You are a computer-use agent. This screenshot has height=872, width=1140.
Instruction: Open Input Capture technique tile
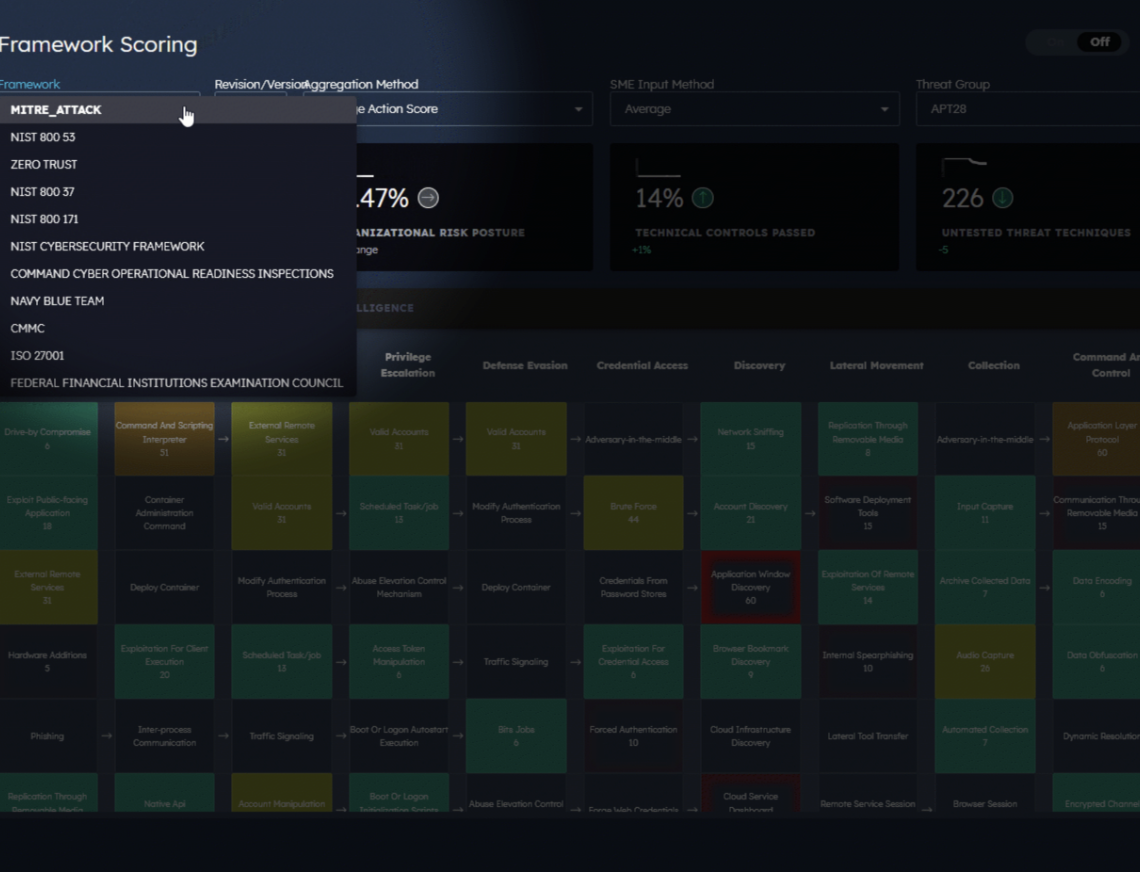tap(984, 513)
